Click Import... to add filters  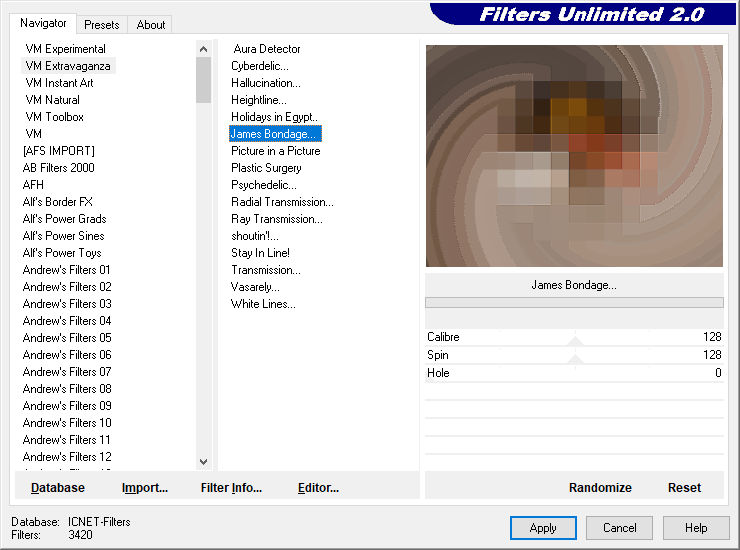tap(145, 488)
